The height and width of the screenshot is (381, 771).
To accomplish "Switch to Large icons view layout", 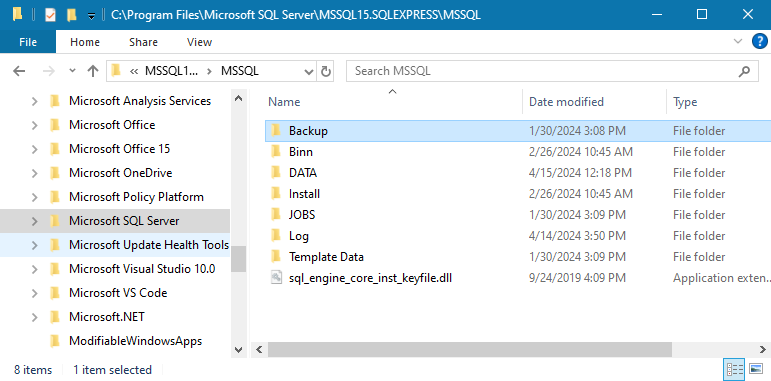I will tap(755, 369).
